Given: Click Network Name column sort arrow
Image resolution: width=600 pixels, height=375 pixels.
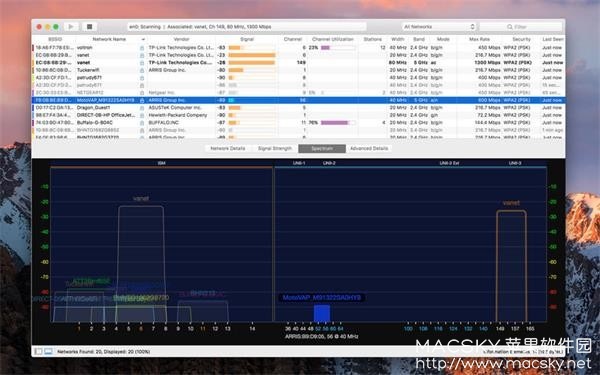Looking at the screenshot, I should 143,39.
